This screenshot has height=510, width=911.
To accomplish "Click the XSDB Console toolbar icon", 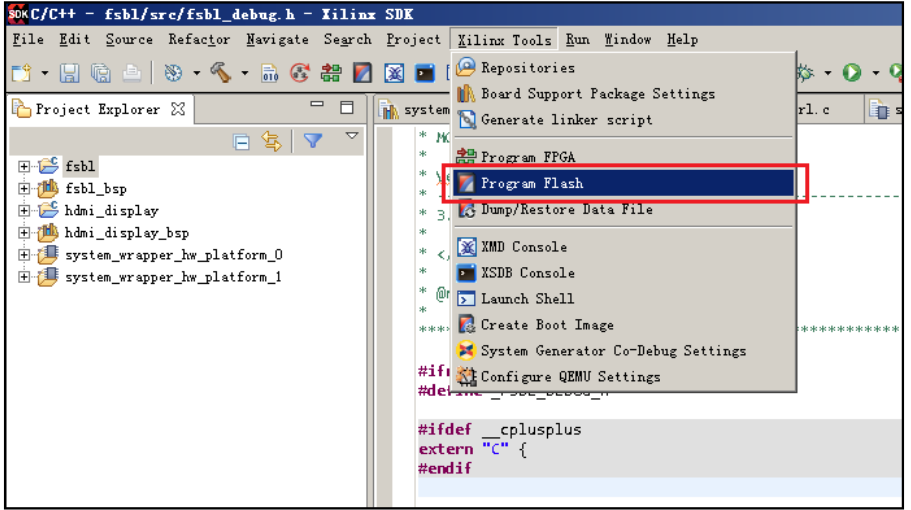I will [x=425, y=73].
